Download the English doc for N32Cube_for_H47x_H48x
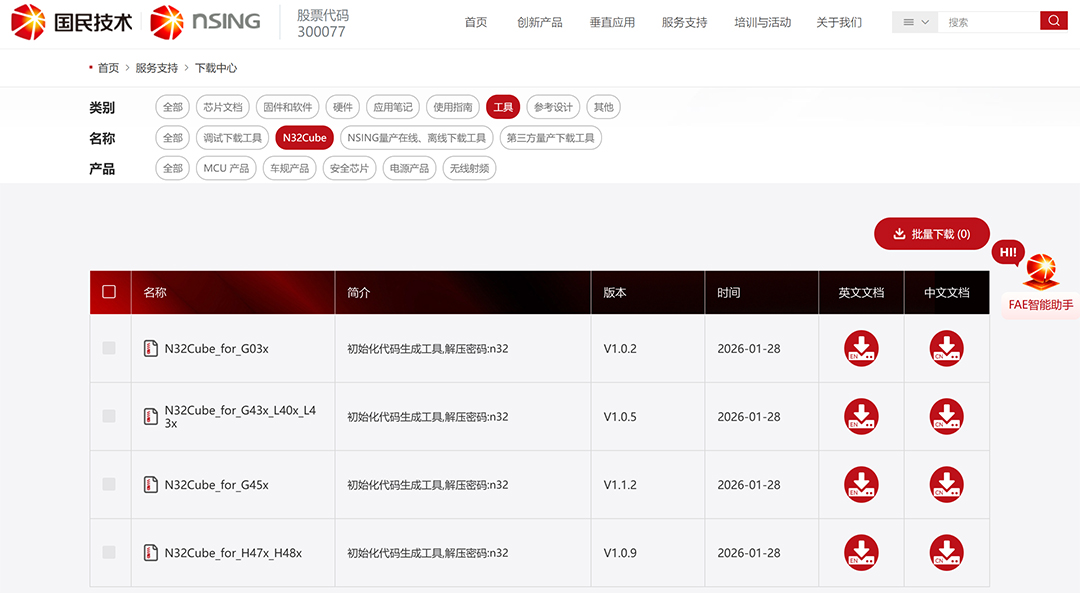Image resolution: width=1080 pixels, height=593 pixels. (861, 552)
